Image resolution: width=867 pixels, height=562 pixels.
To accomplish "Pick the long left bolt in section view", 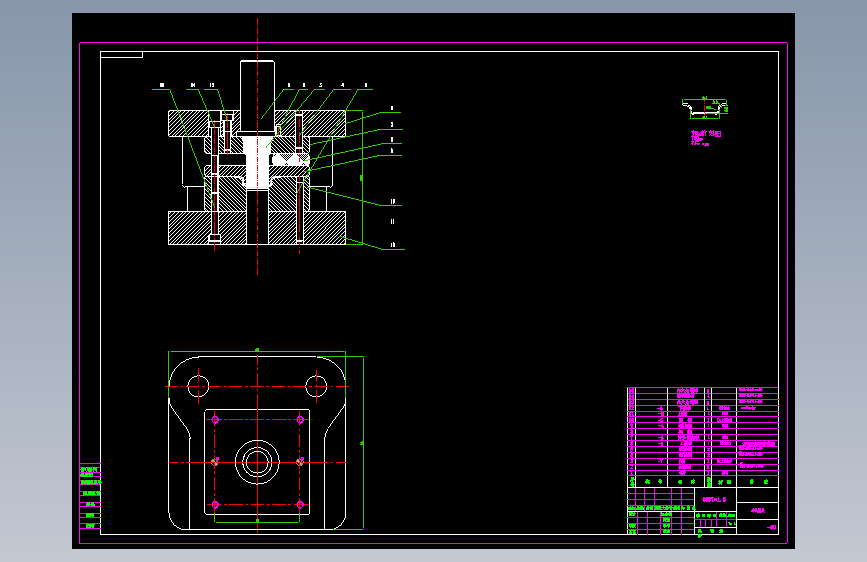I will click(x=215, y=183).
